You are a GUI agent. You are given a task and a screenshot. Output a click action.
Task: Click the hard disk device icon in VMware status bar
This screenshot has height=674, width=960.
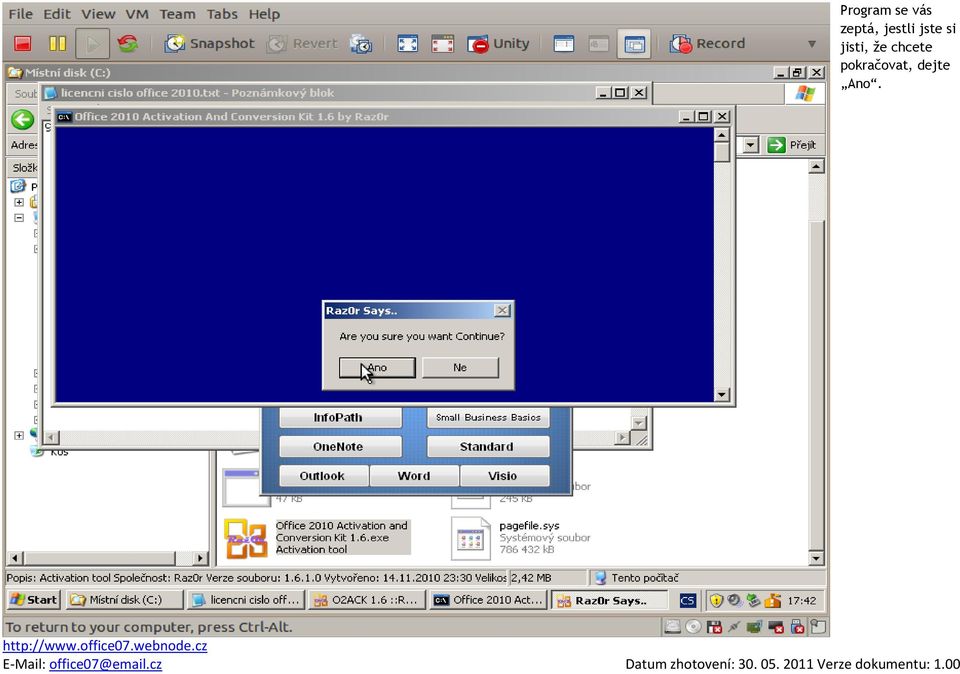coord(673,627)
